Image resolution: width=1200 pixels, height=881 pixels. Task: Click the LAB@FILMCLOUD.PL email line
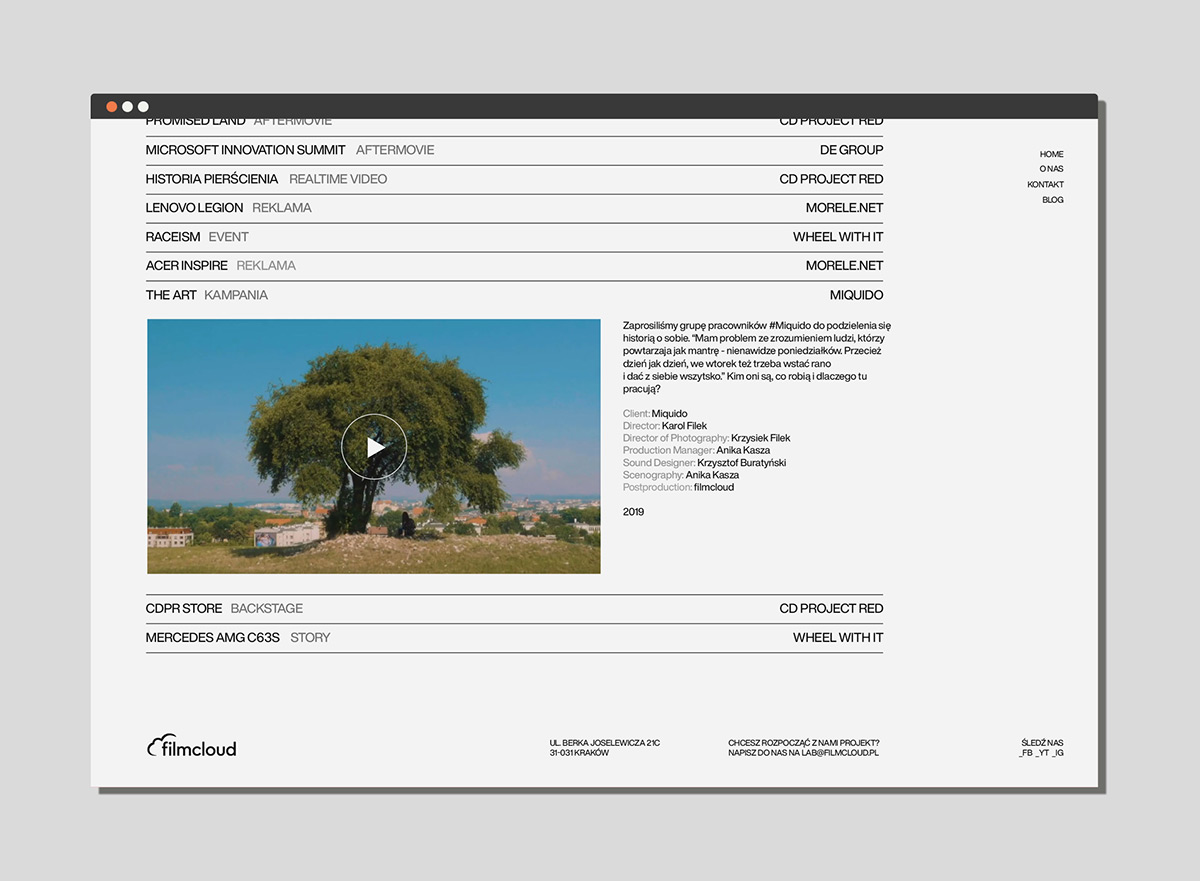(x=803, y=753)
